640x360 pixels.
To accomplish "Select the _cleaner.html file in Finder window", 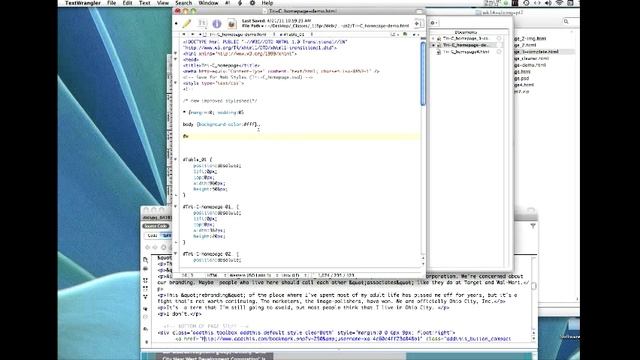I will [531, 58].
